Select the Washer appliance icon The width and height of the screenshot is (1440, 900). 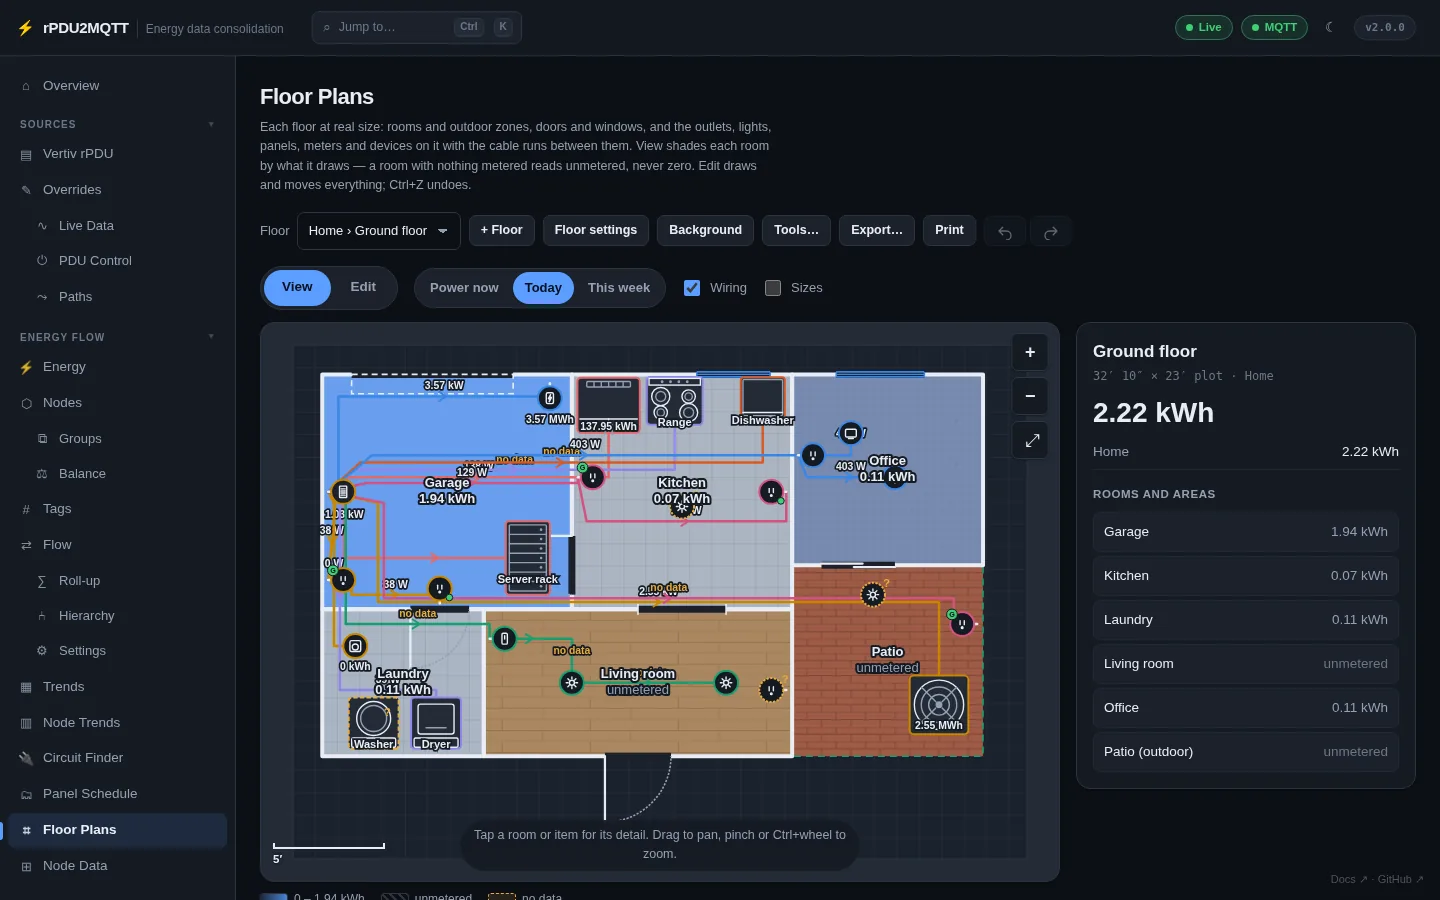pyautogui.click(x=373, y=723)
